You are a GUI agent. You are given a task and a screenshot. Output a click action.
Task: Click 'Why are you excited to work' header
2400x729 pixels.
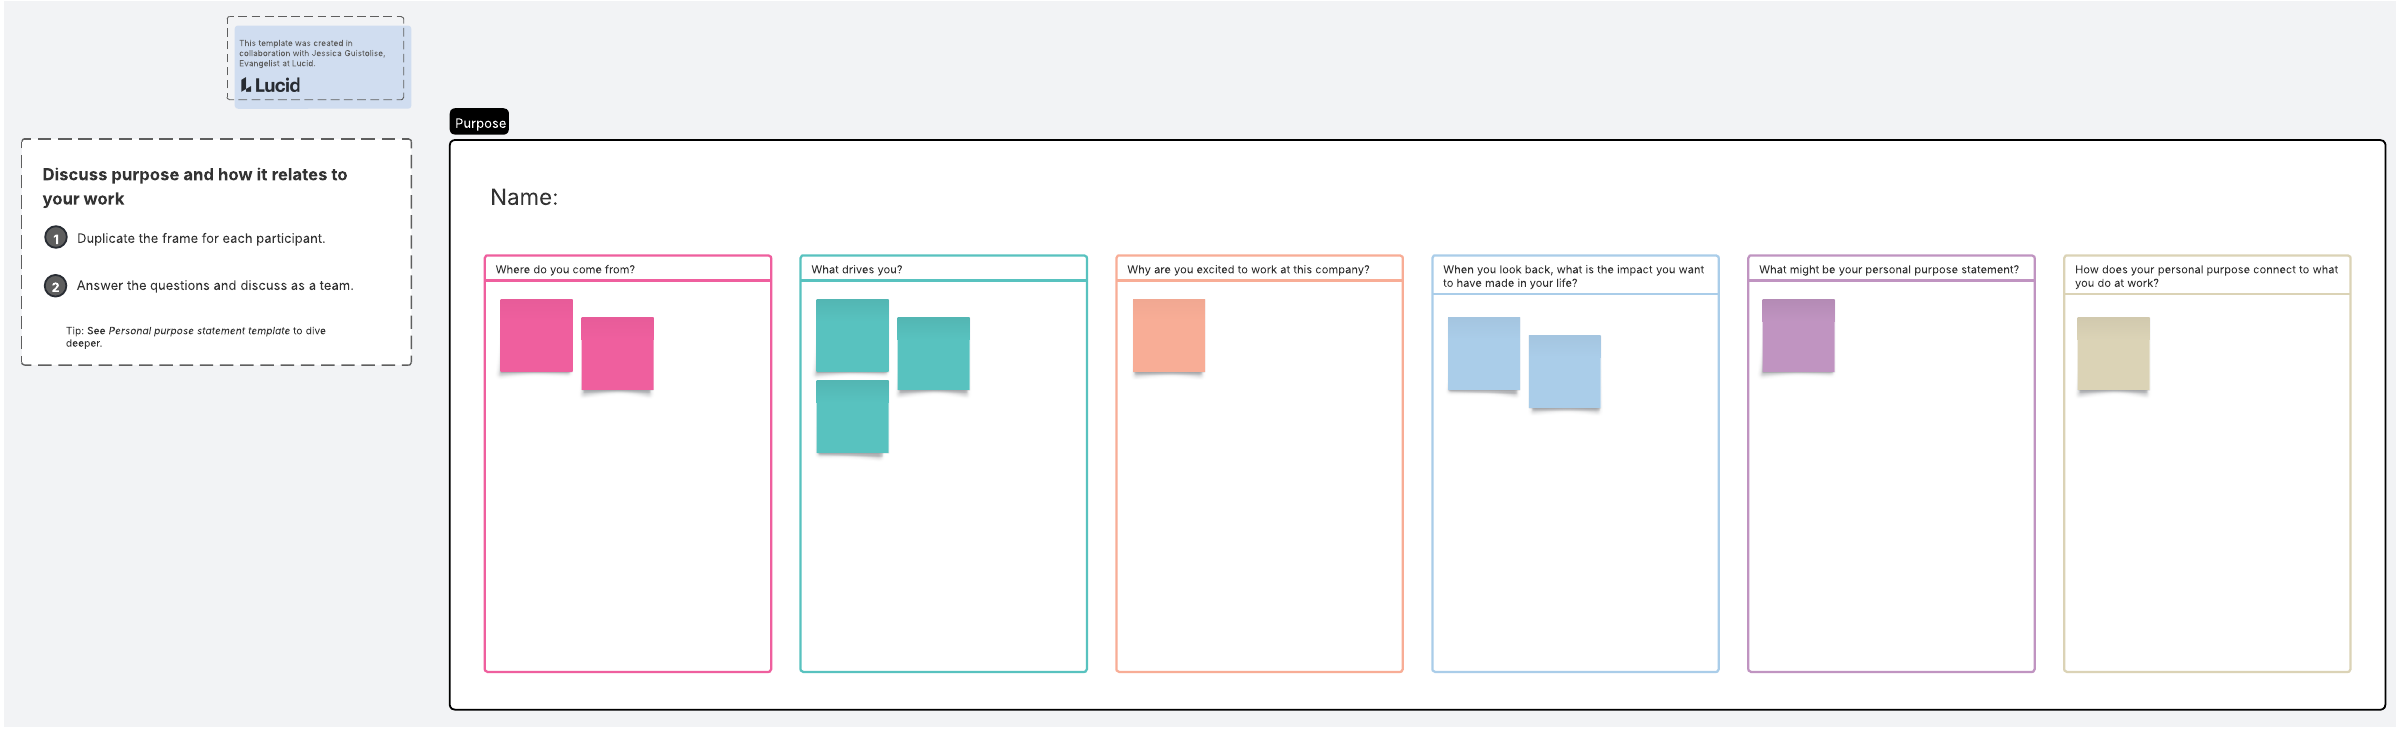tap(1247, 269)
